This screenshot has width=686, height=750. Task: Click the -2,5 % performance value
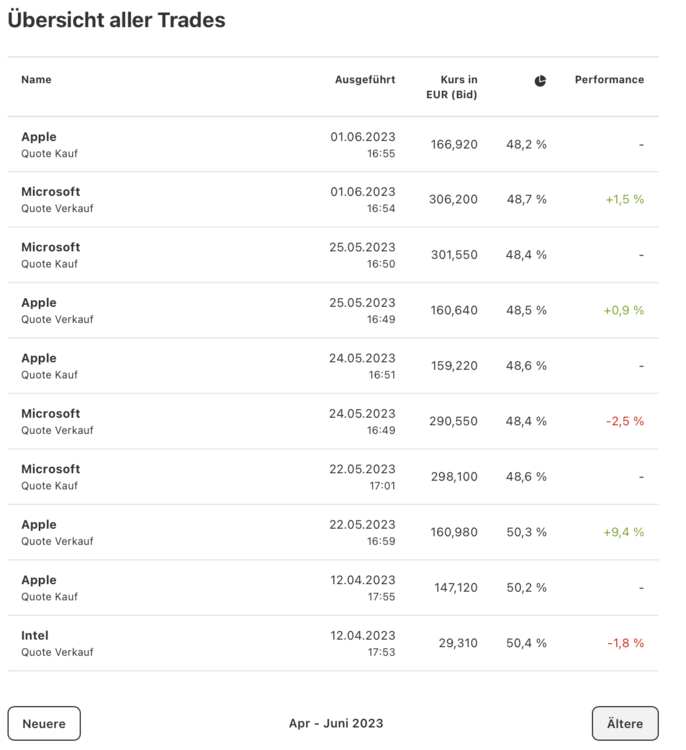625,421
